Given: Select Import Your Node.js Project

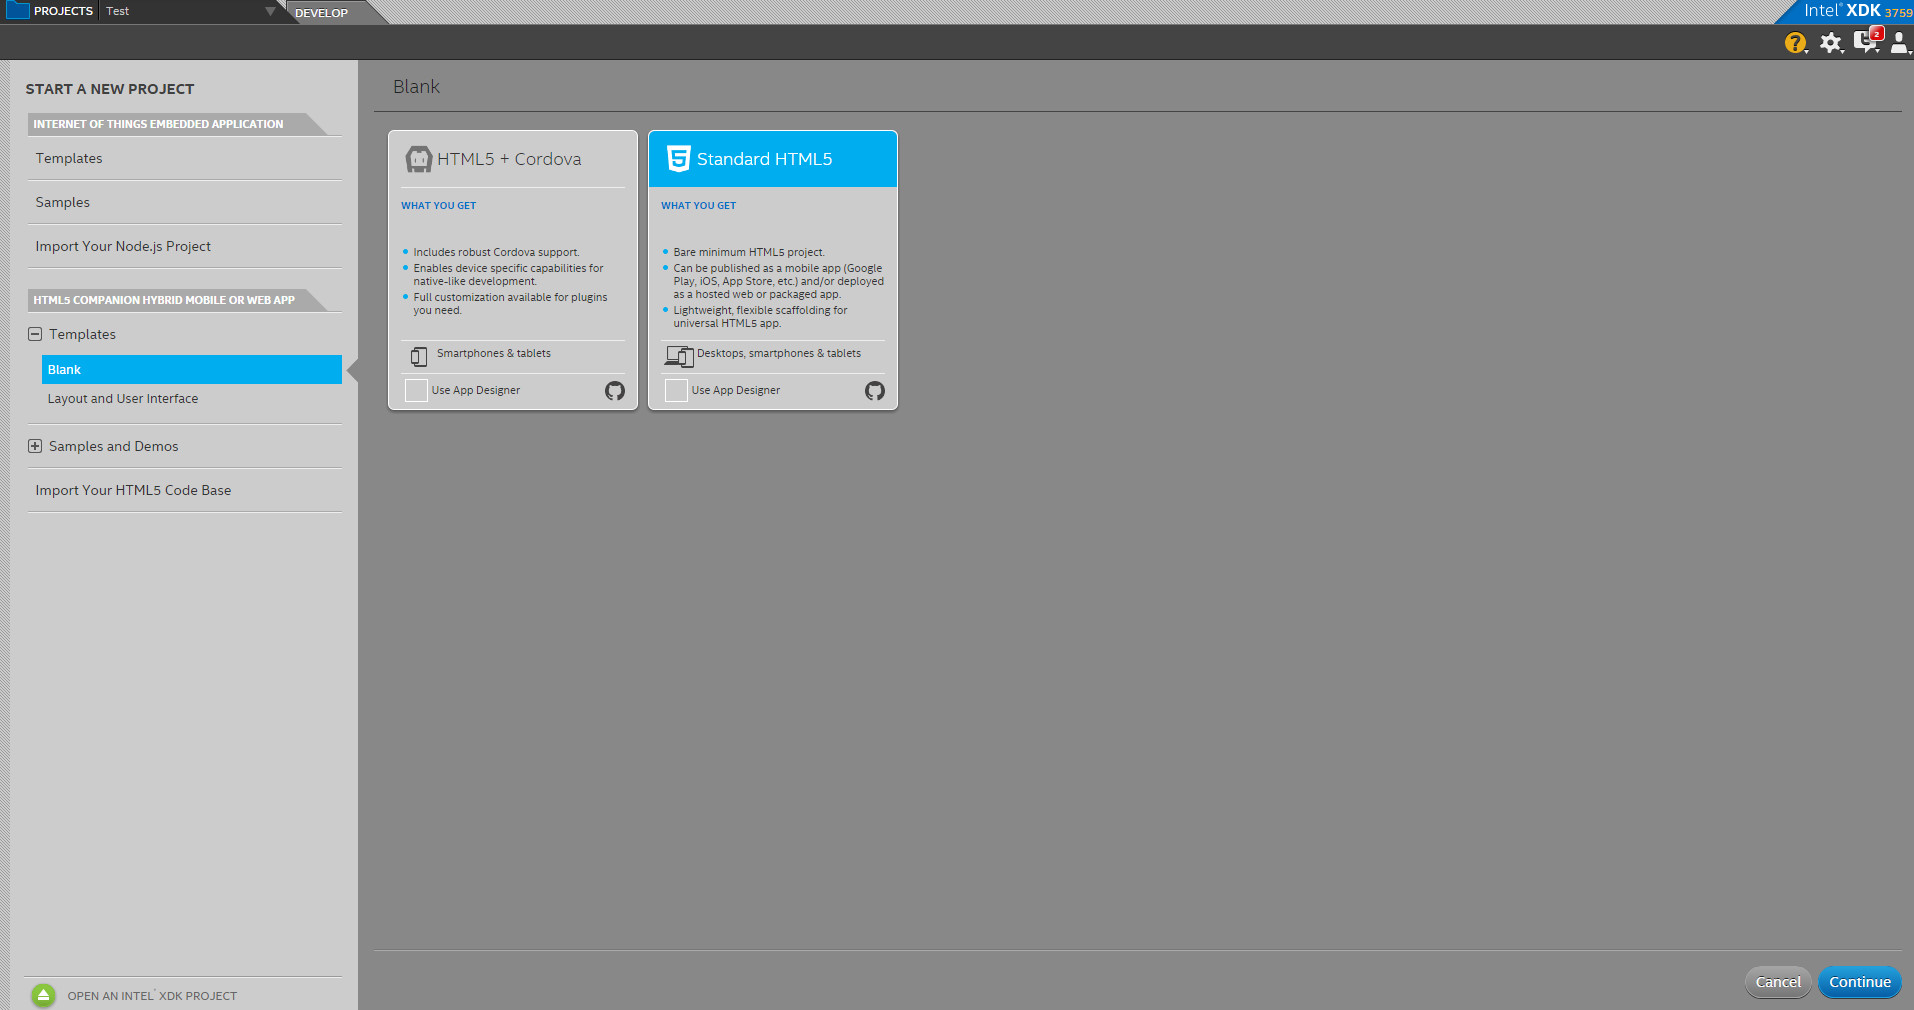Looking at the screenshot, I should pos(123,246).
